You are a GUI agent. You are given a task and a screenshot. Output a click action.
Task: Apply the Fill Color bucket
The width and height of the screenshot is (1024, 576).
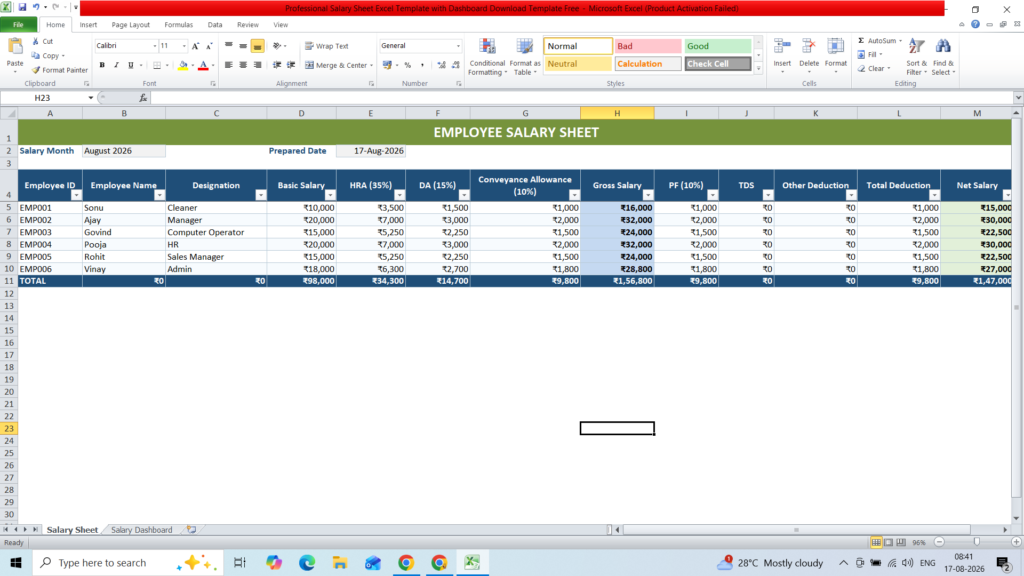coord(183,65)
